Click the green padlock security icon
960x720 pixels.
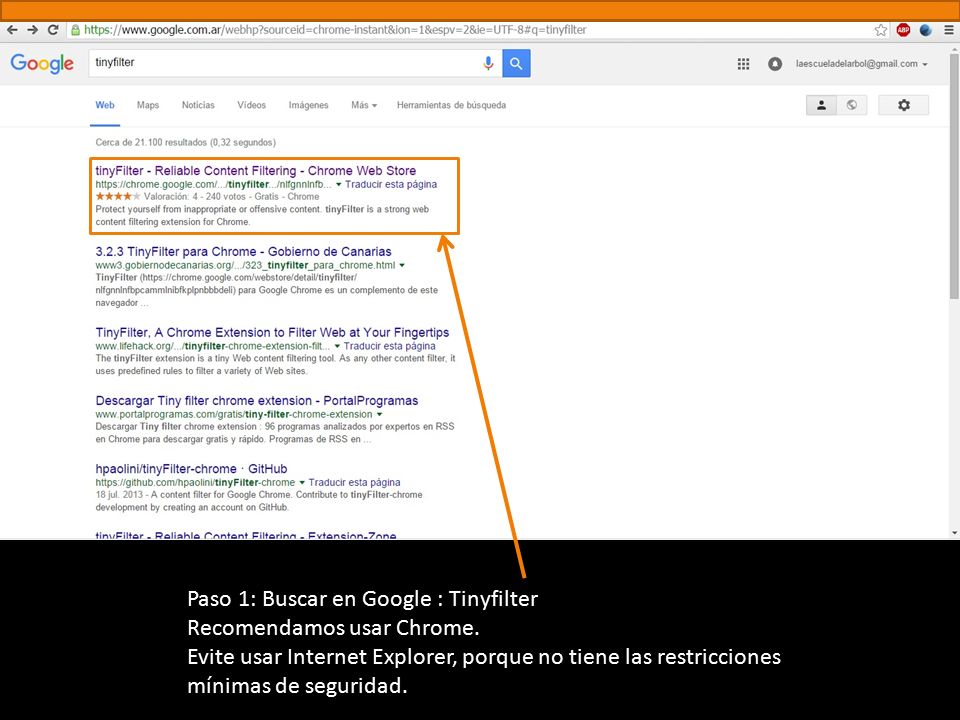(75, 29)
